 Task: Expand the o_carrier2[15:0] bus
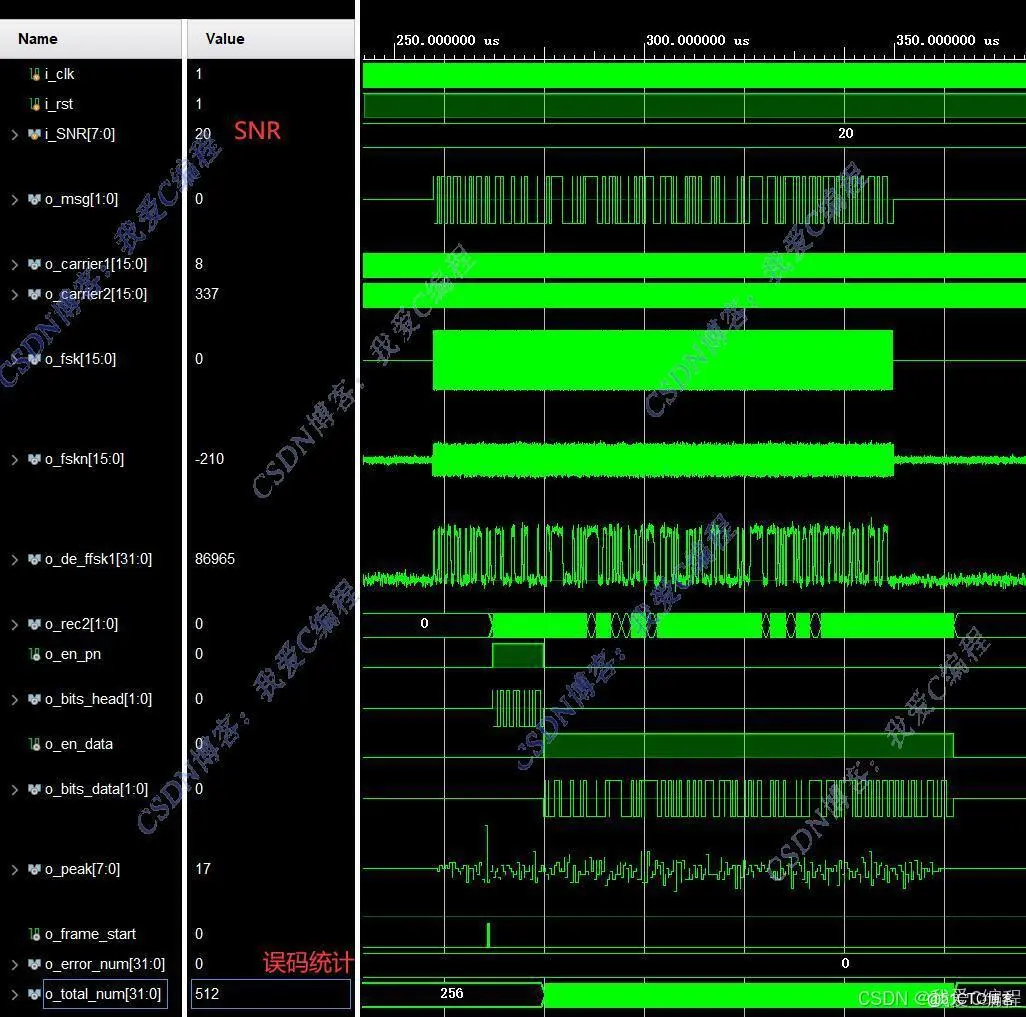(14, 294)
